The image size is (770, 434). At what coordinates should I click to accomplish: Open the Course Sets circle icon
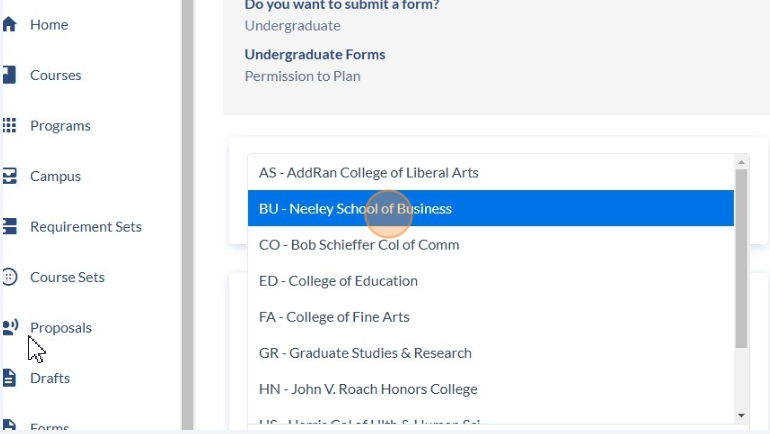tap(9, 277)
